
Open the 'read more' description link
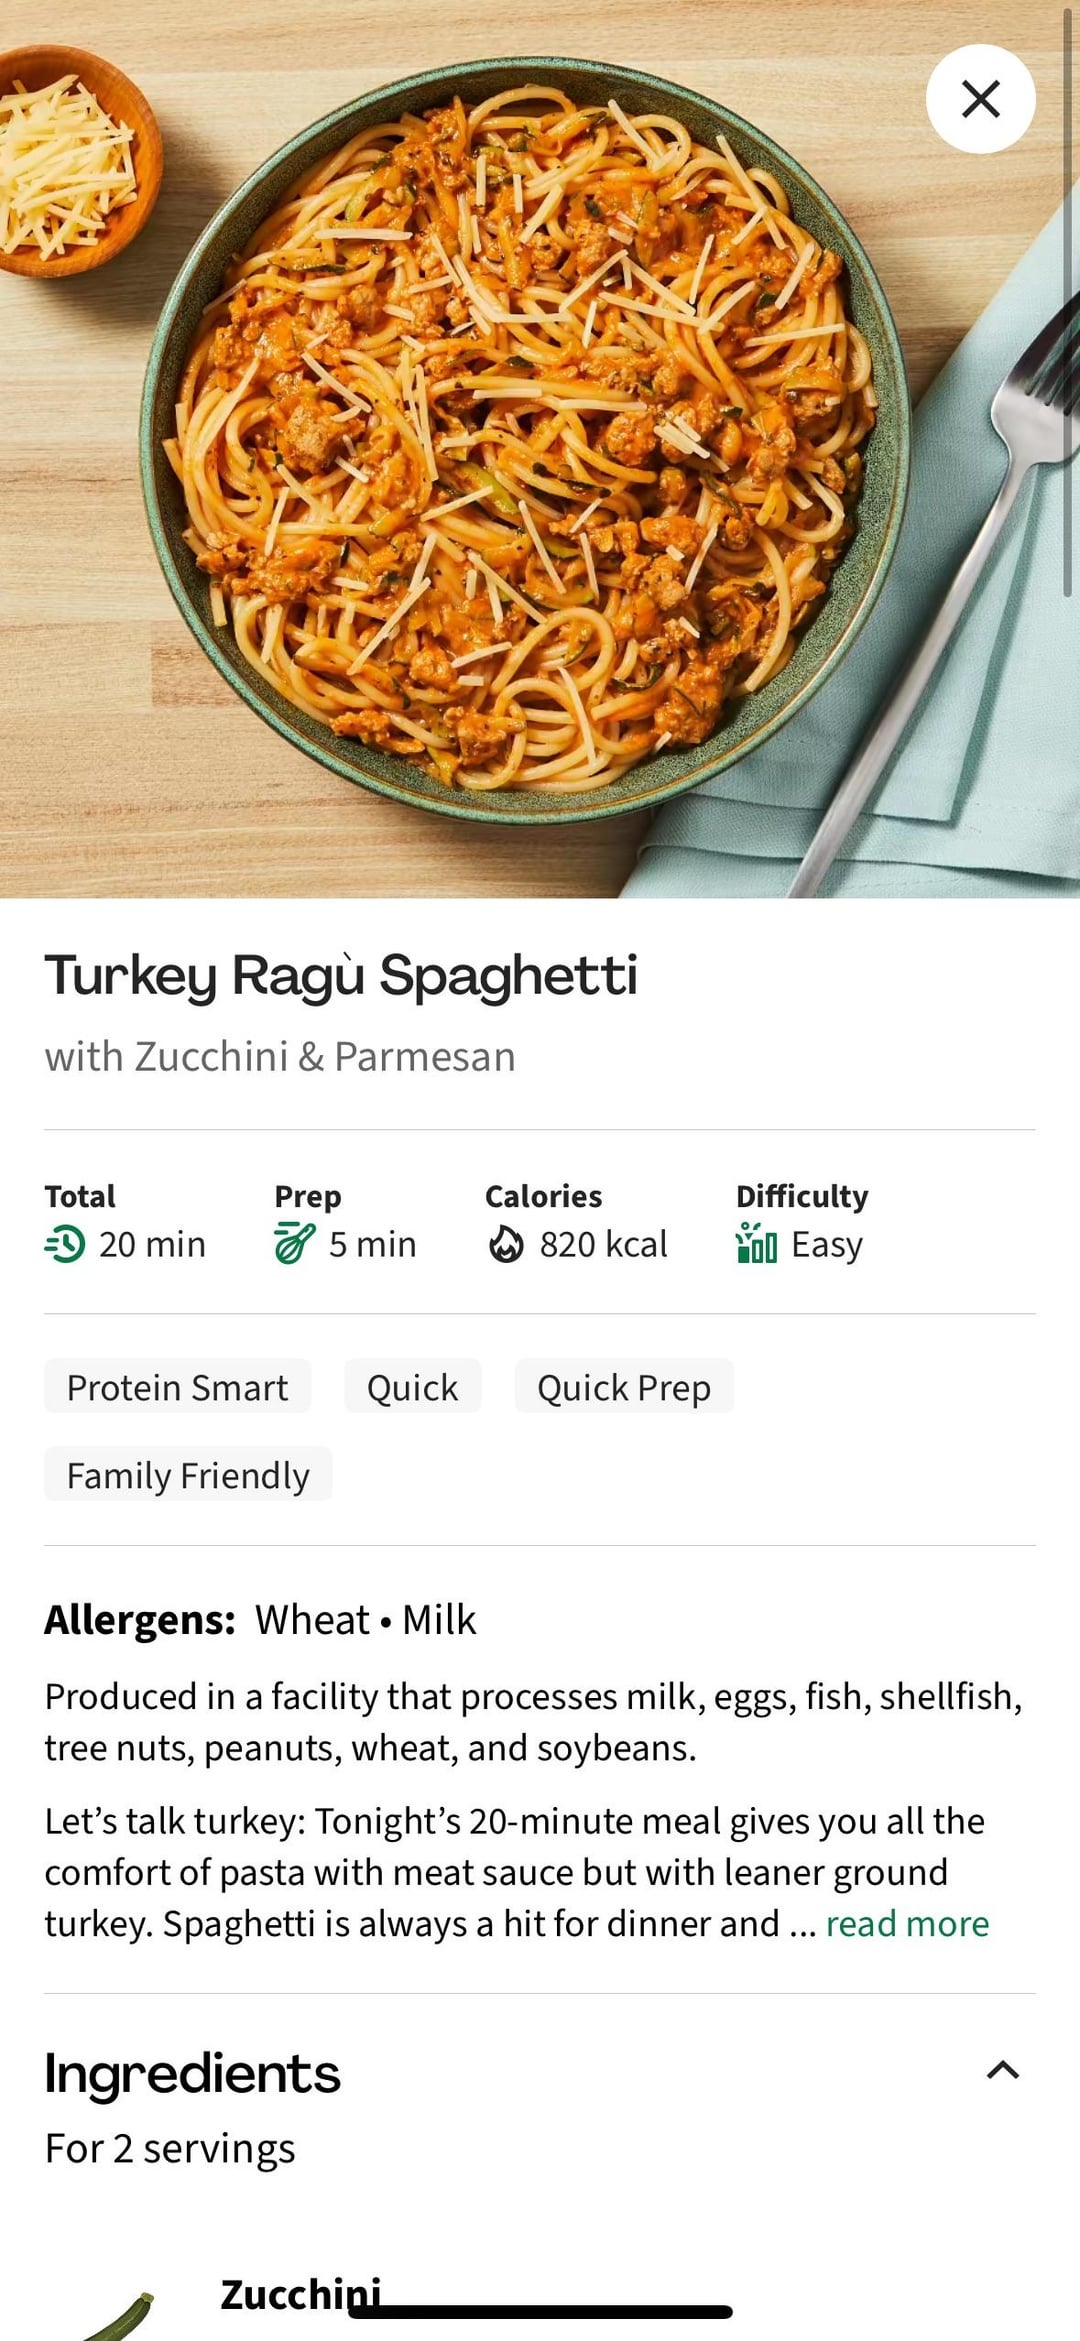click(x=907, y=1924)
